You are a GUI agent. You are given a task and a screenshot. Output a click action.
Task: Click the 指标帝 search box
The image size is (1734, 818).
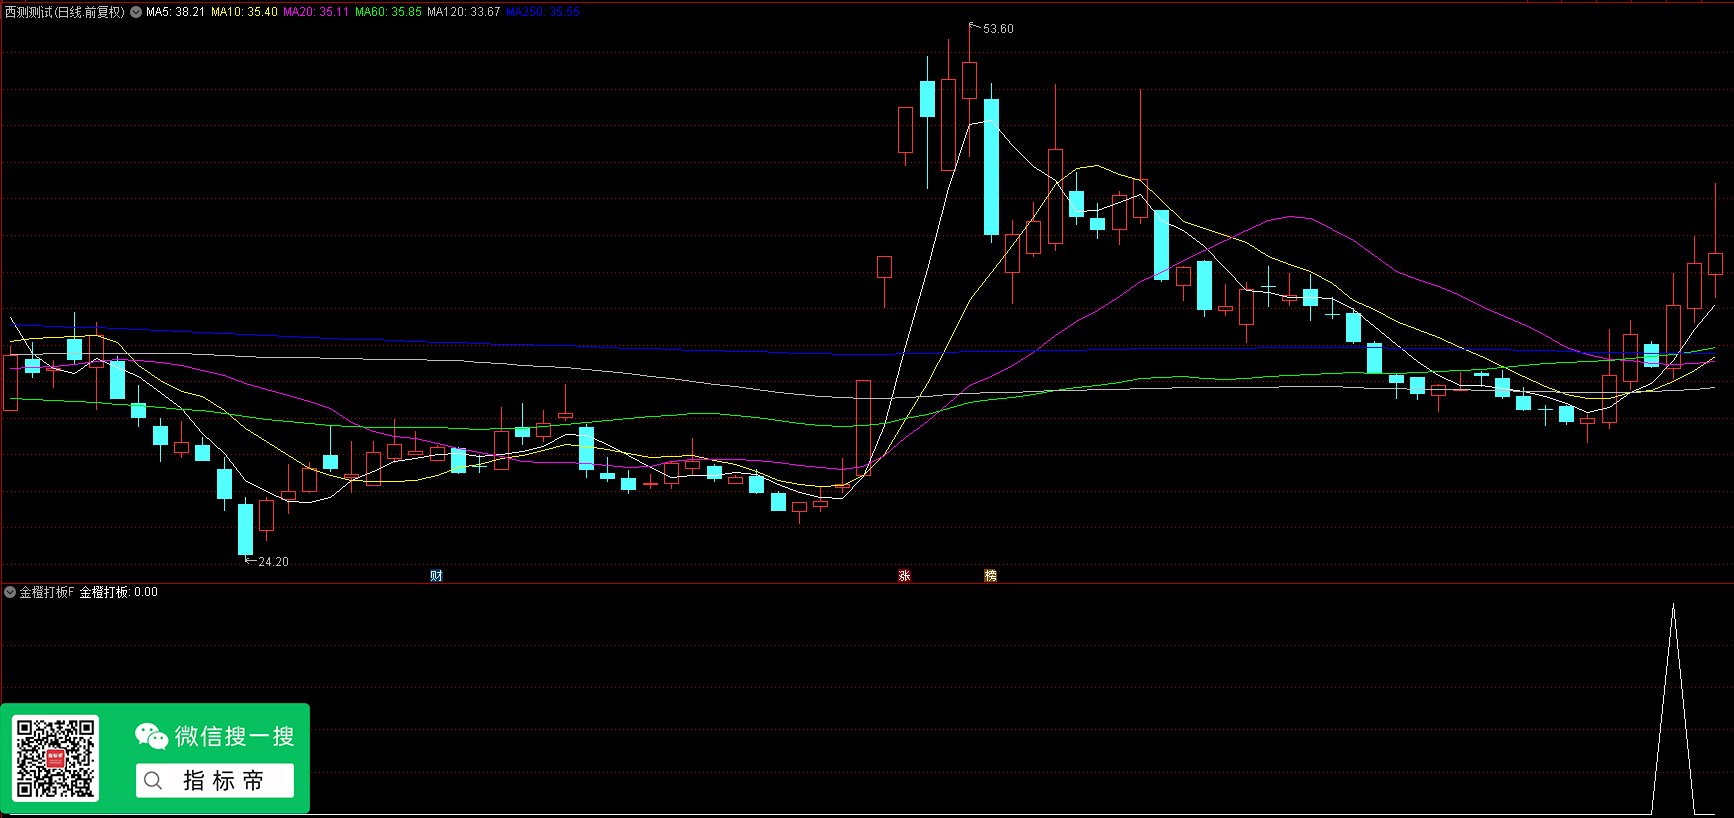click(x=215, y=781)
